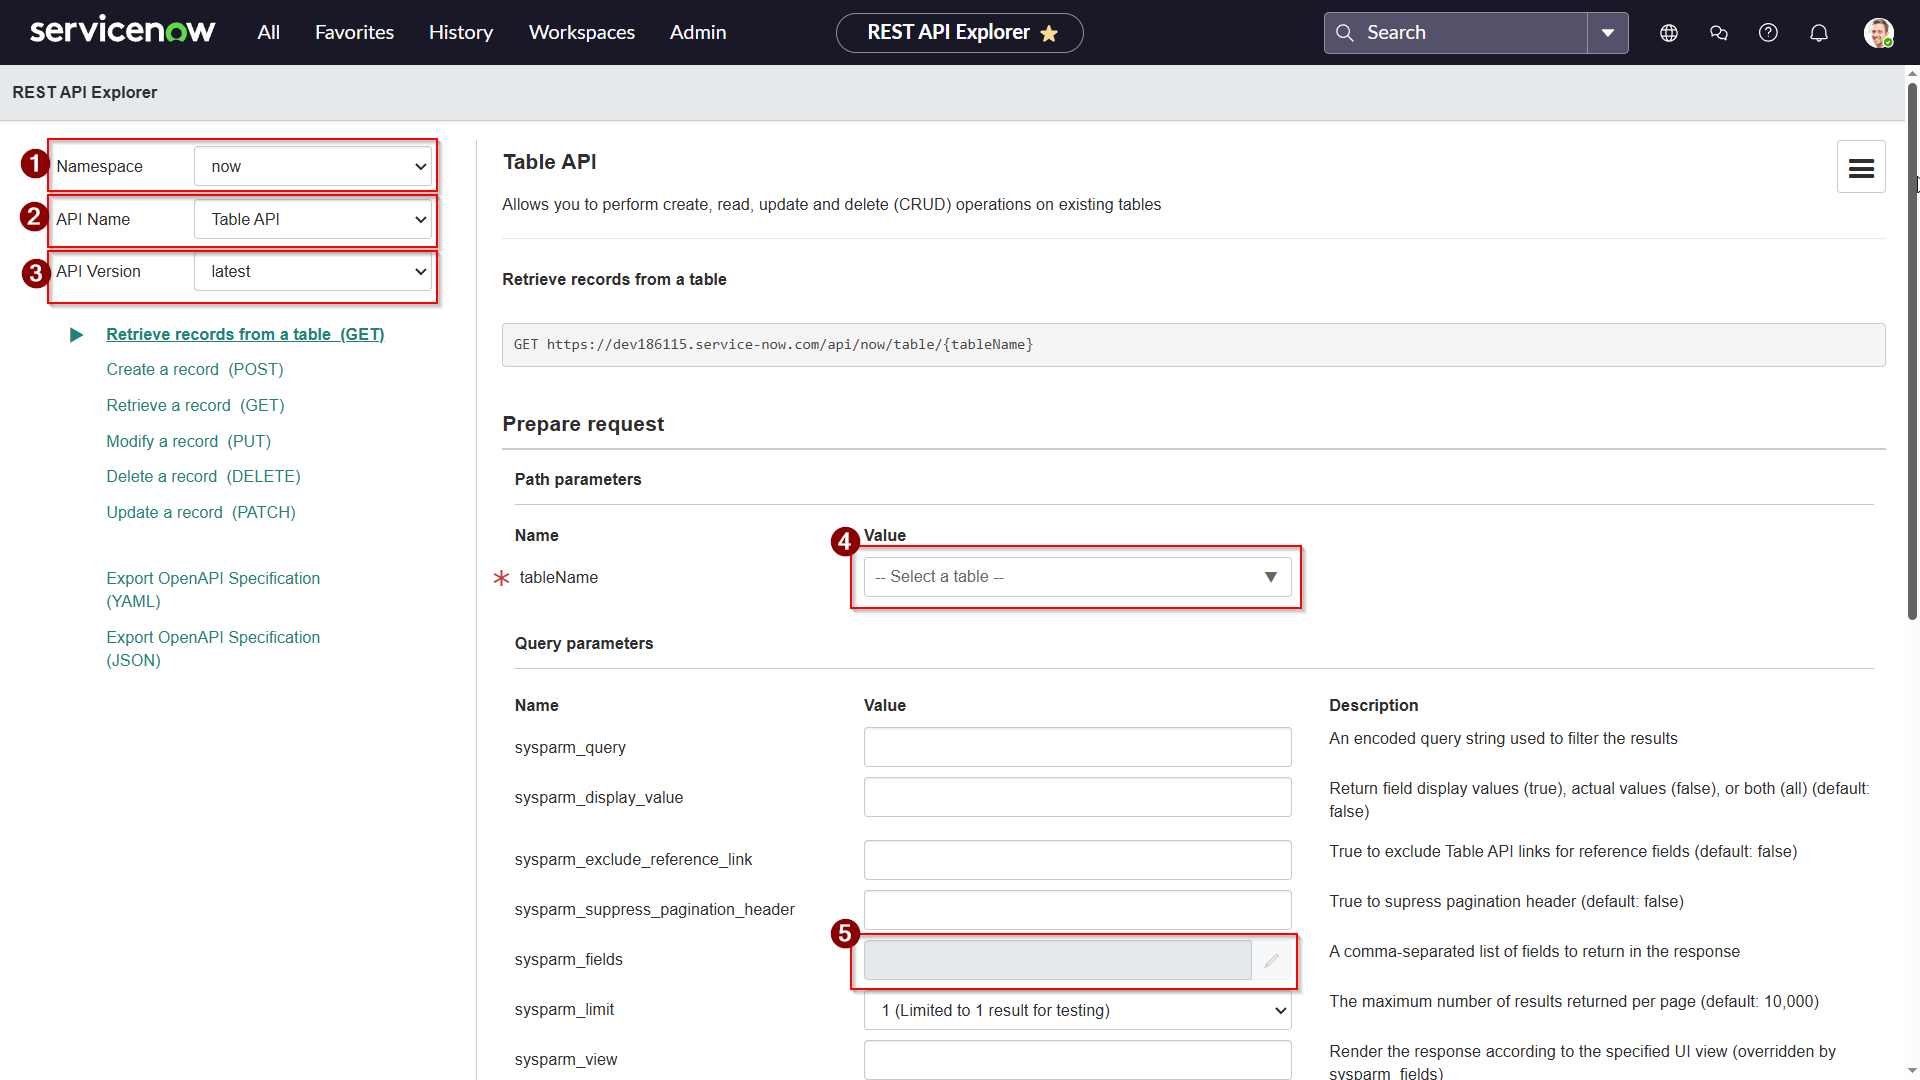
Task: Click the favorite star on REST API Explorer
Action: tap(1049, 33)
